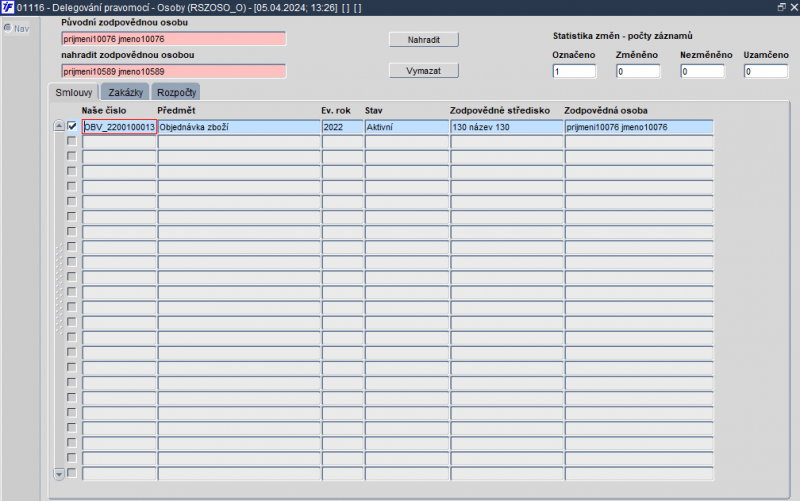The width and height of the screenshot is (800, 501).
Task: Open the Zakázky tab
Action: click(x=126, y=92)
